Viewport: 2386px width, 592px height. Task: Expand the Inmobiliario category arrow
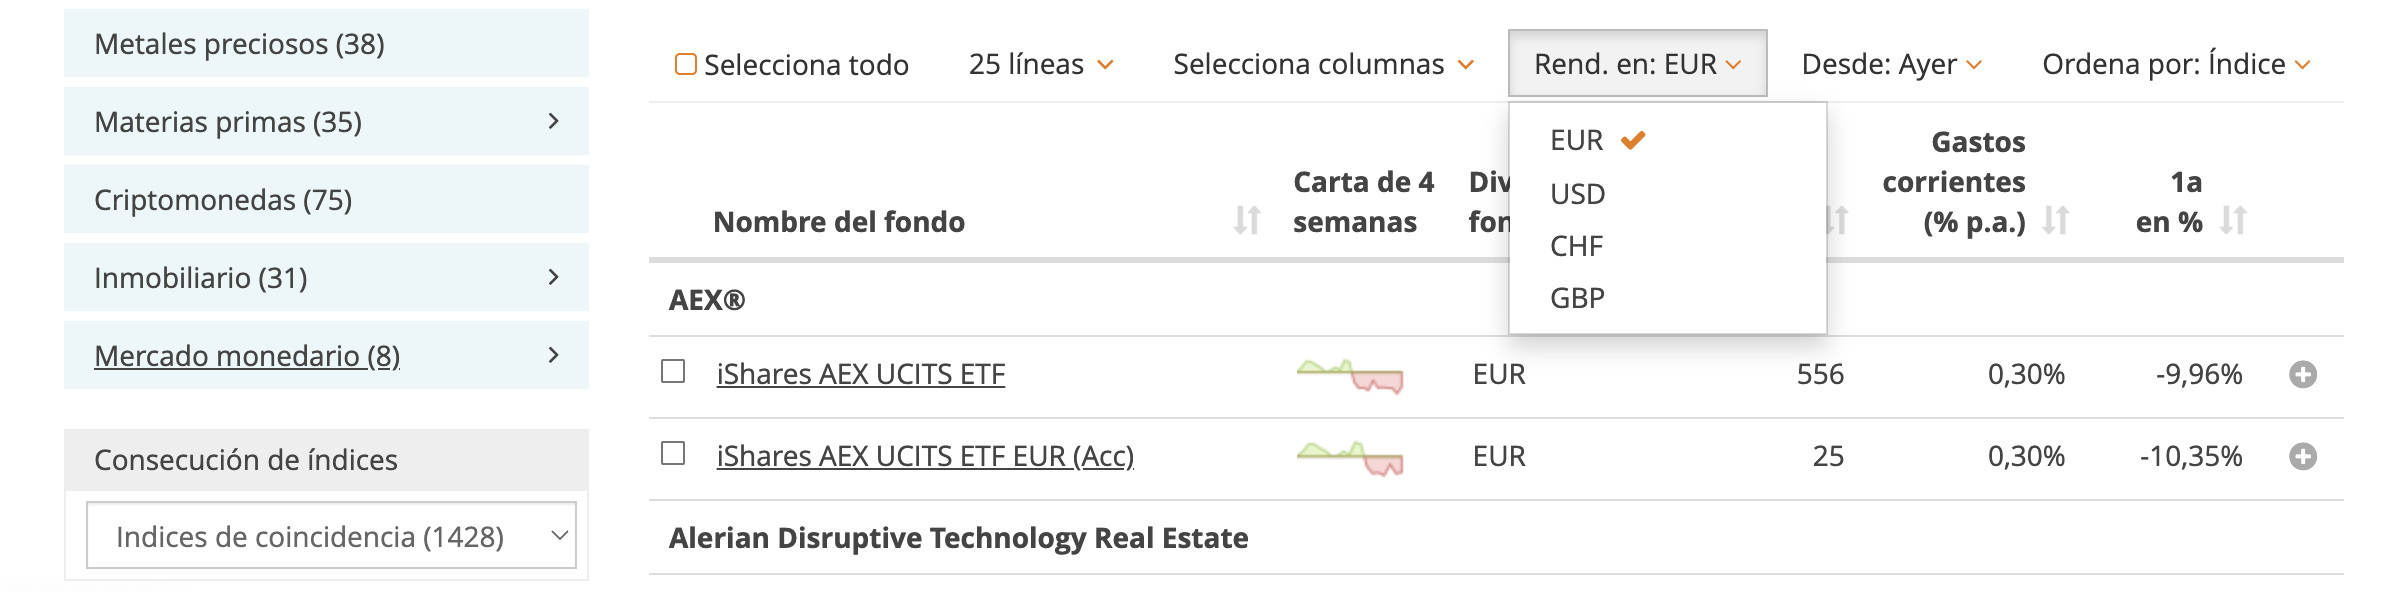click(554, 277)
